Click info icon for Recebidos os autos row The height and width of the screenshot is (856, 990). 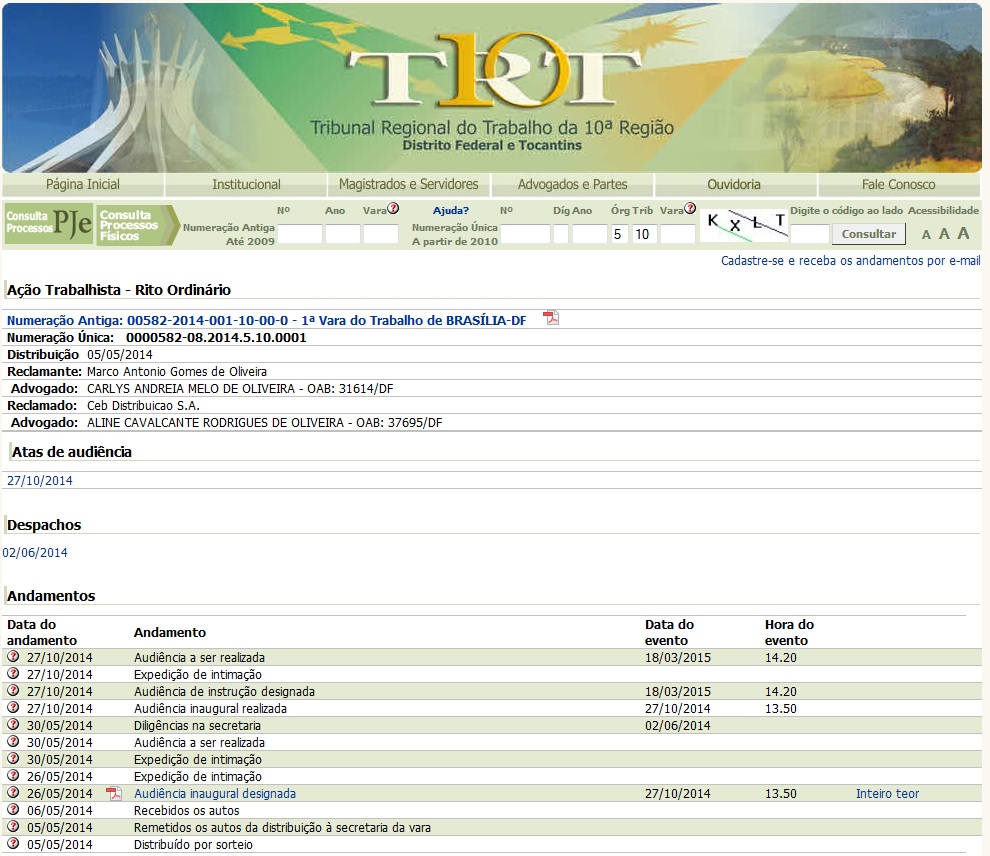13,810
